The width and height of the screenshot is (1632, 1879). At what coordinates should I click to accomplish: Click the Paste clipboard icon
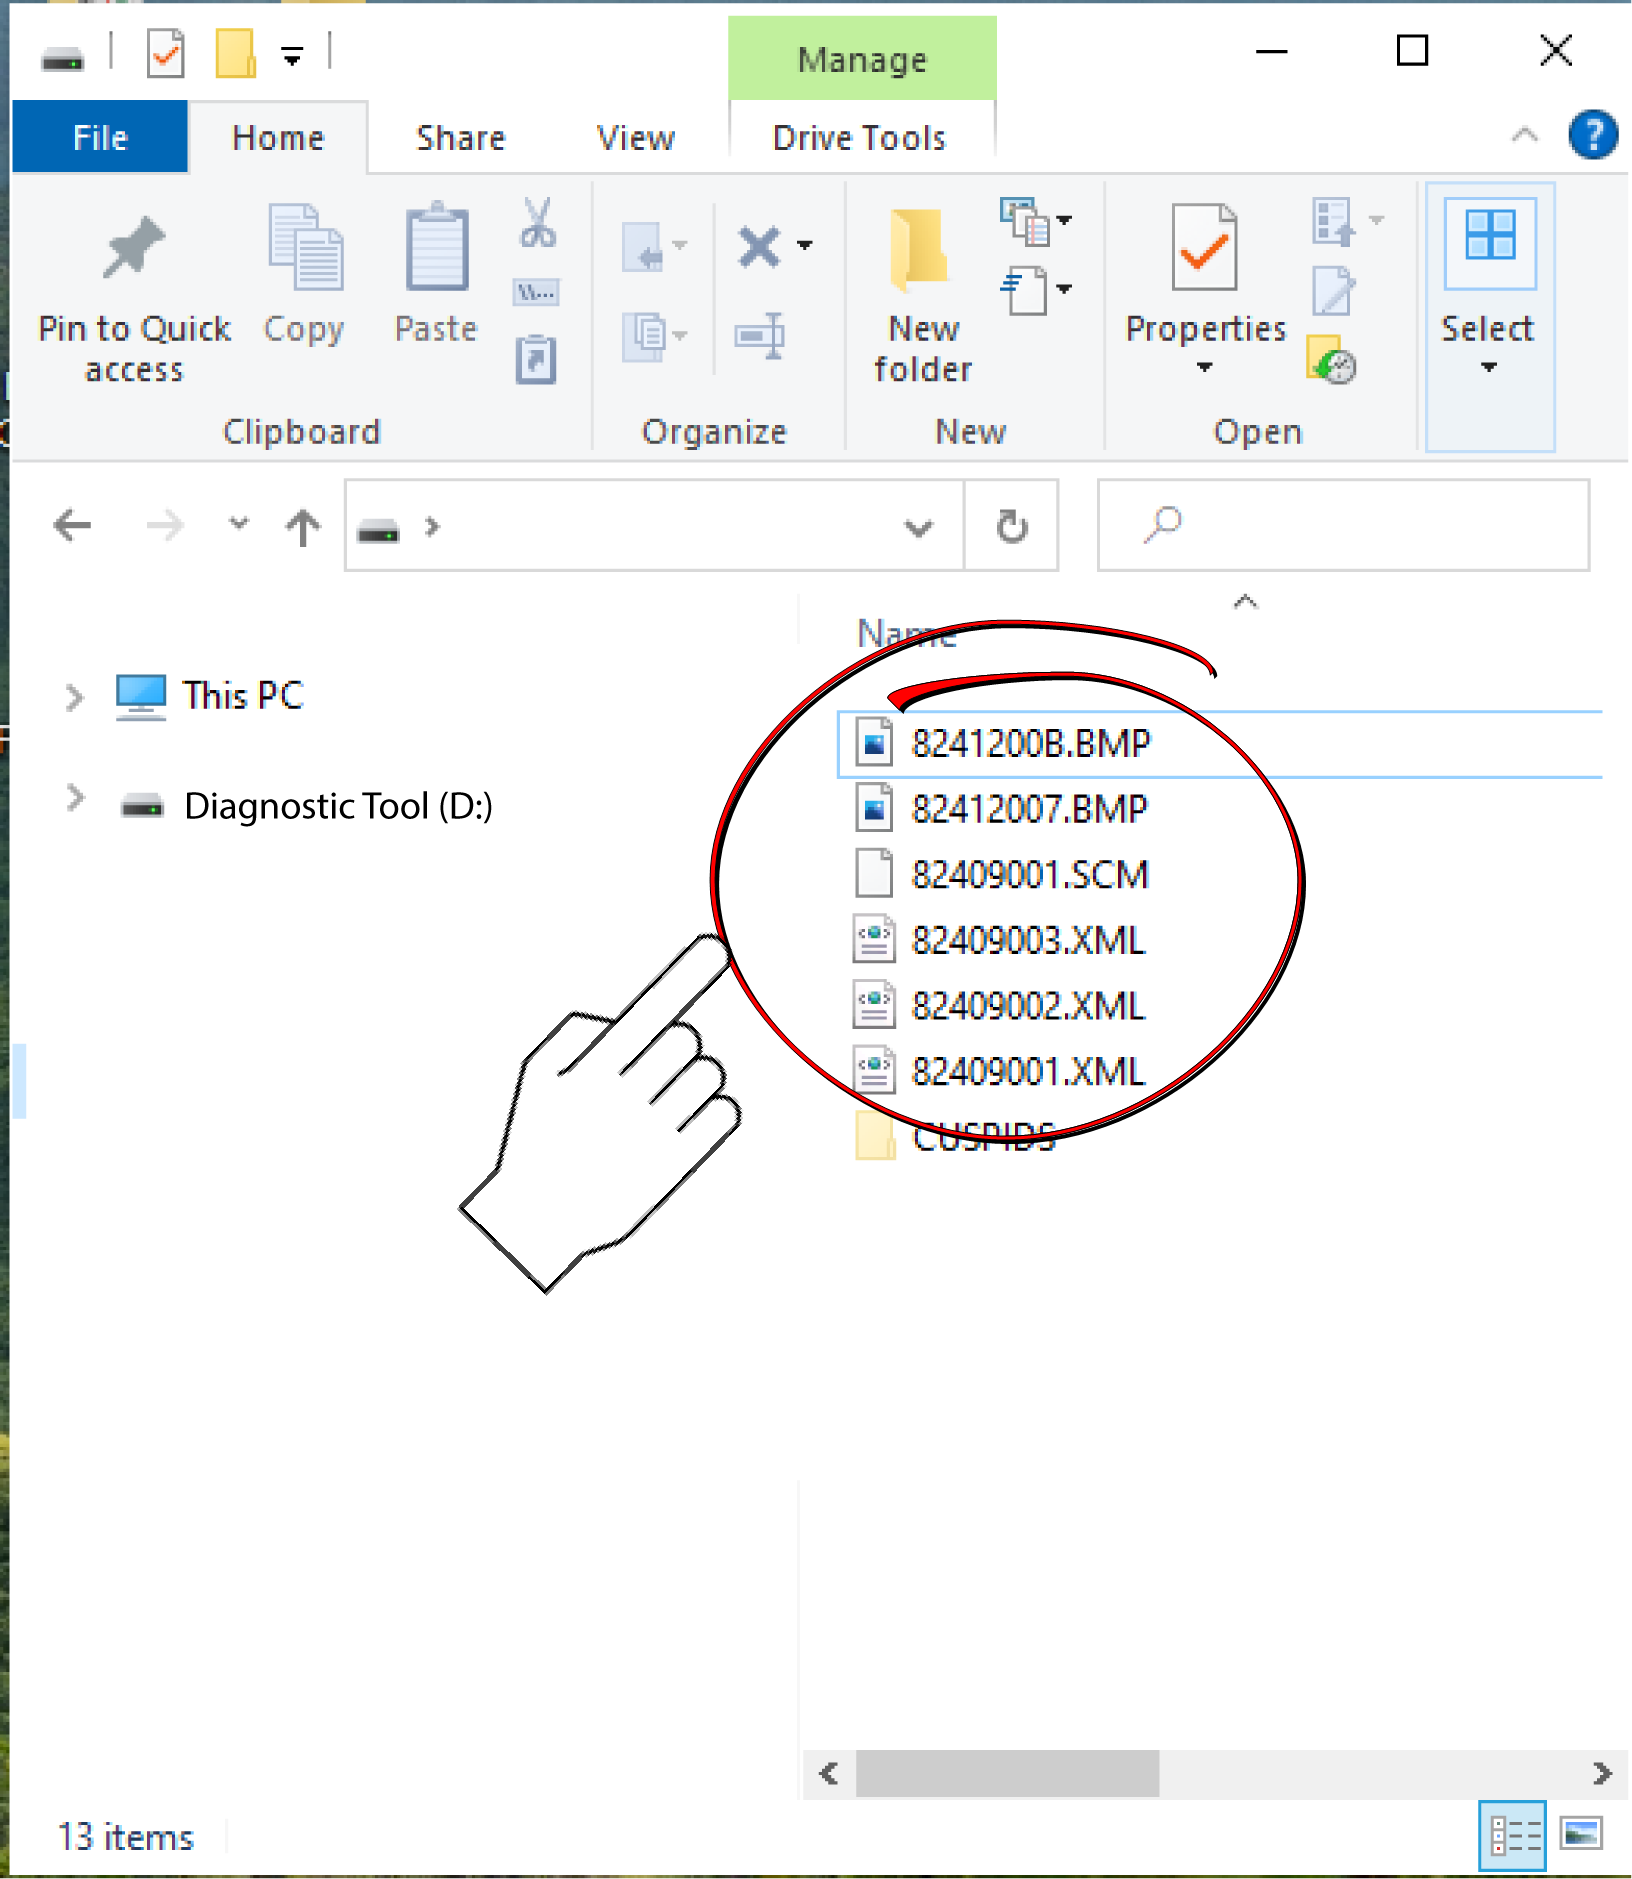(436, 250)
